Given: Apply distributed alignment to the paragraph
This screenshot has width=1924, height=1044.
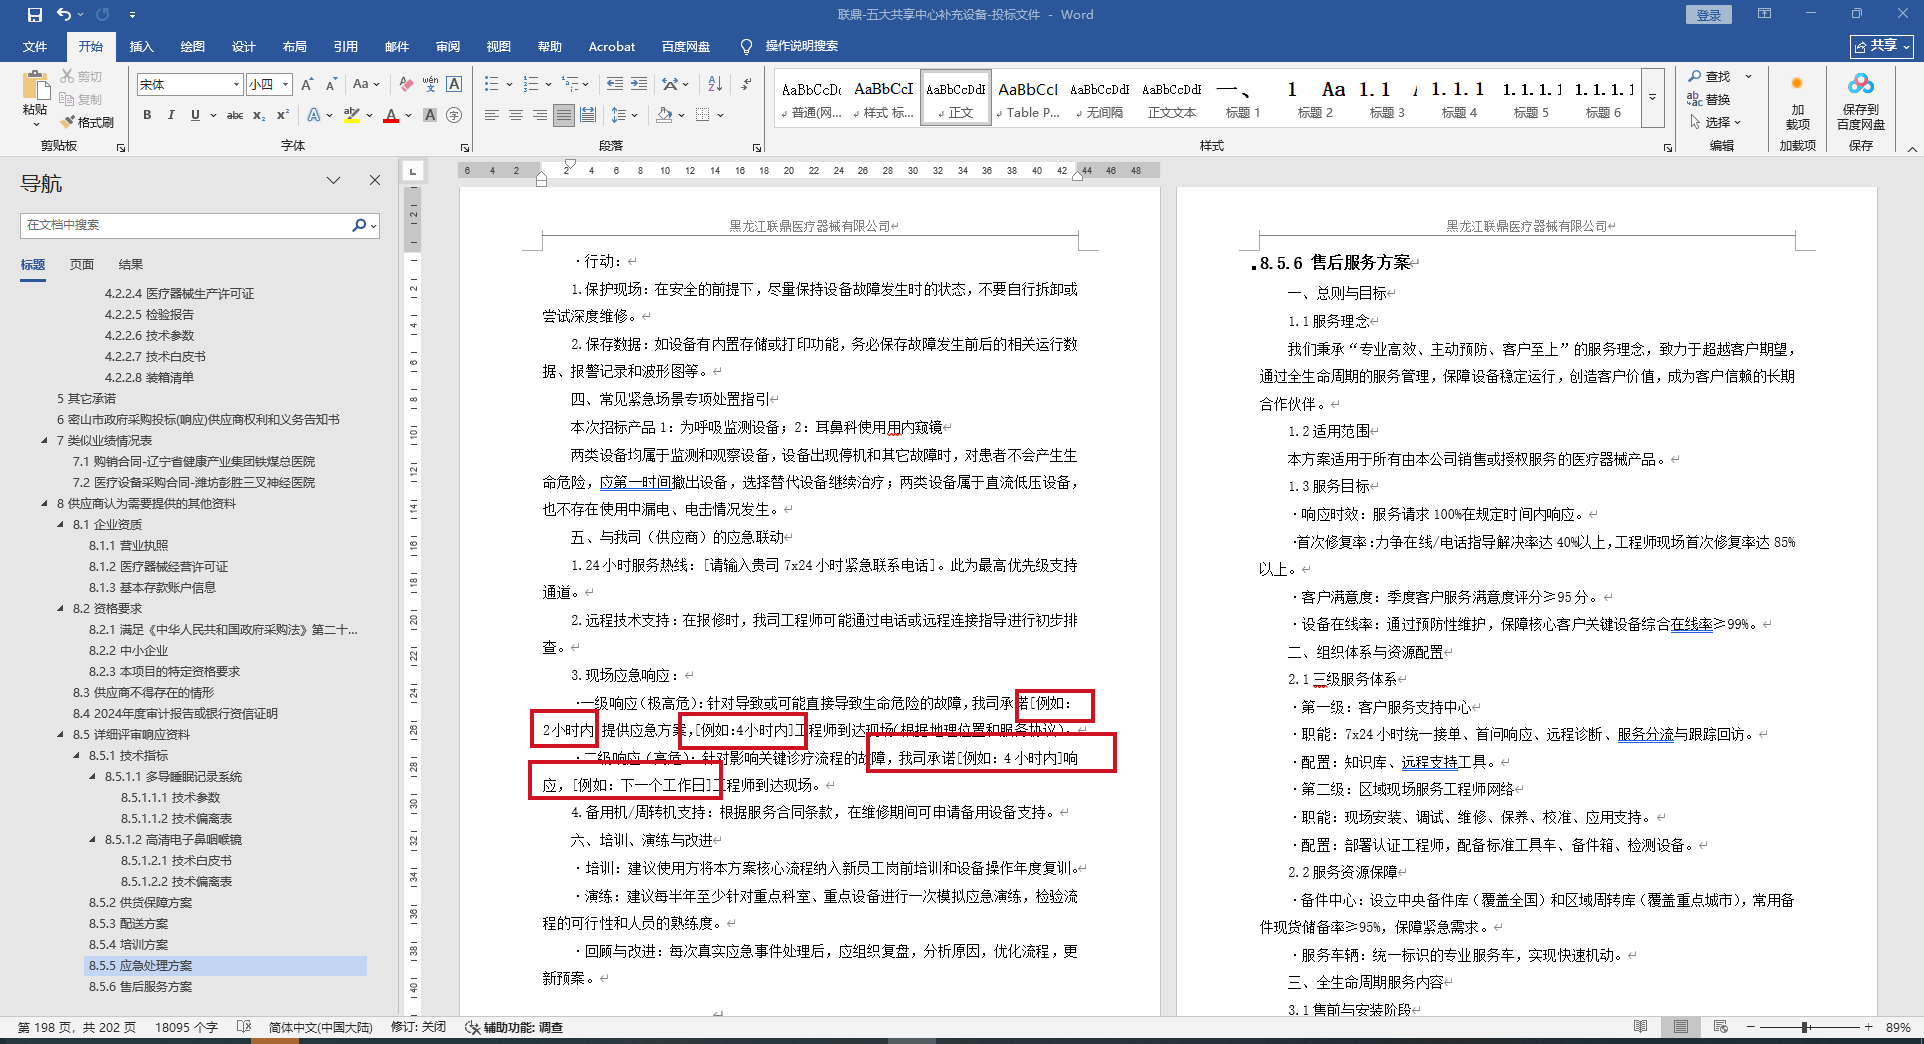Looking at the screenshot, I should pos(588,115).
